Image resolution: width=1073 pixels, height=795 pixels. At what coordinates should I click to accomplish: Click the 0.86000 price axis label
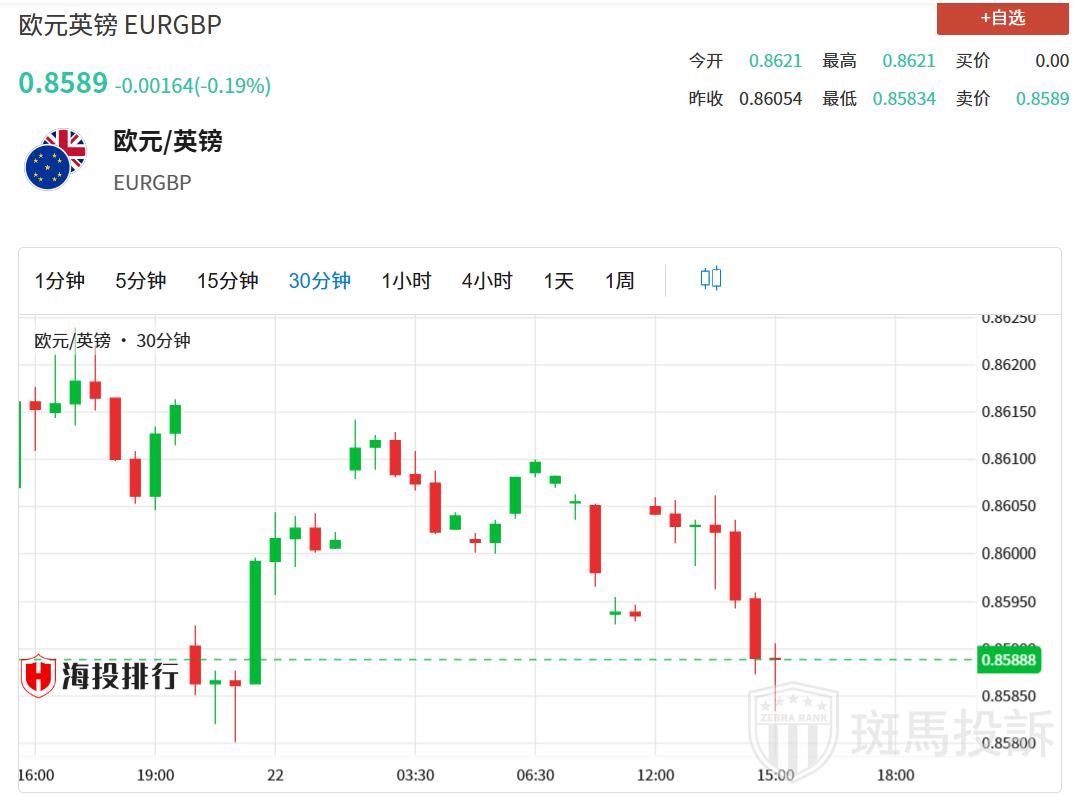[x=1008, y=554]
